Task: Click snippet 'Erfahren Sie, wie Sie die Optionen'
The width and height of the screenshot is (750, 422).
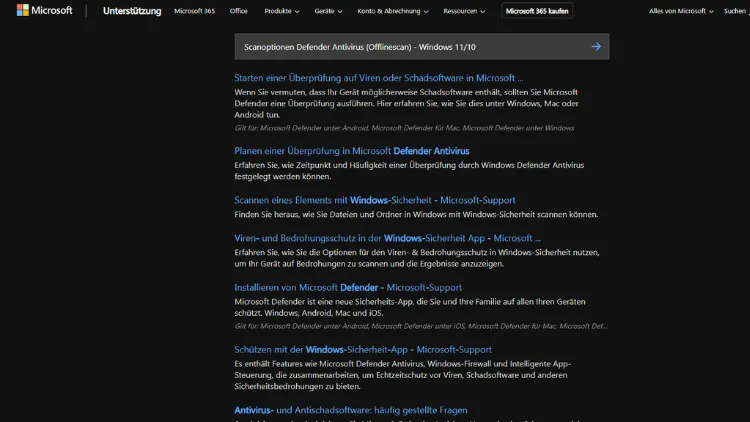Action: (x=417, y=258)
